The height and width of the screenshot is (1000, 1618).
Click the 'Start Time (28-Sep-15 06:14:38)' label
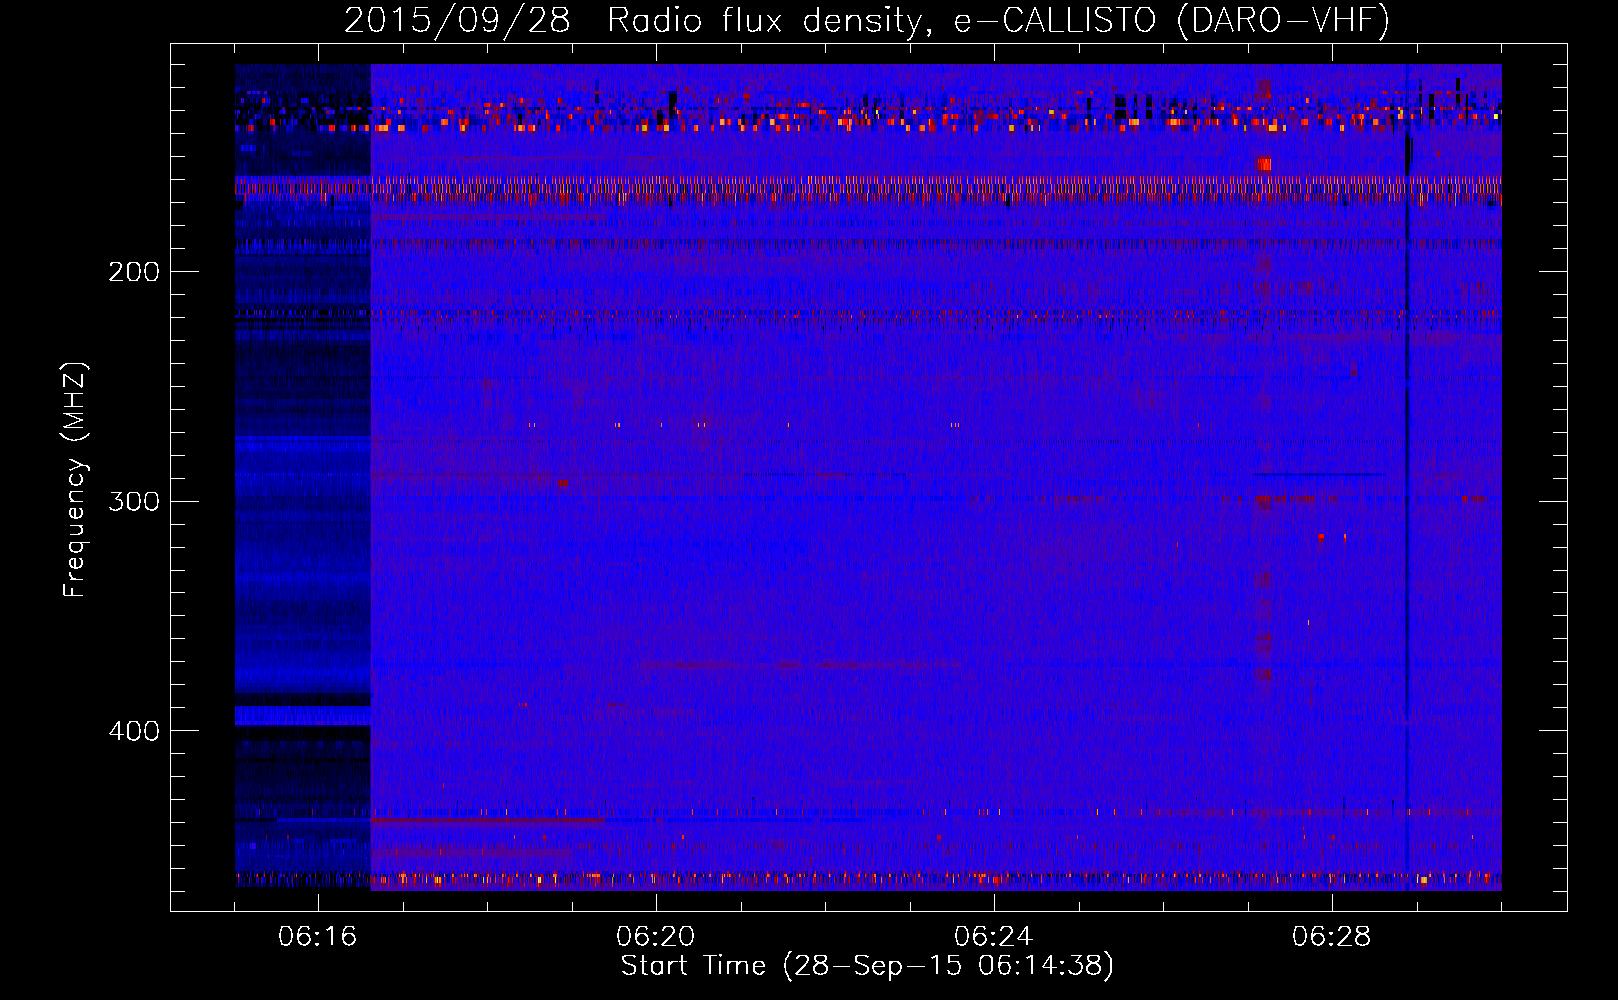pos(867,966)
